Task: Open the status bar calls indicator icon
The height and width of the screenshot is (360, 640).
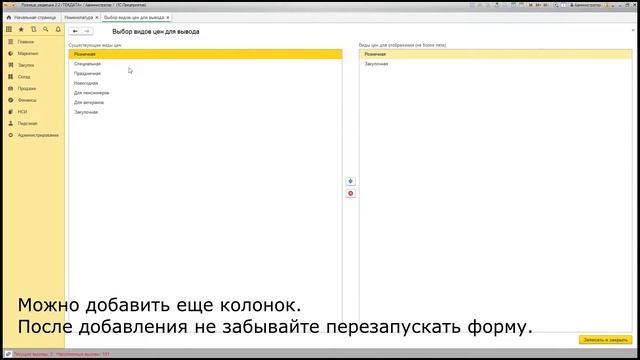Action: pyautogui.click(x=8, y=354)
